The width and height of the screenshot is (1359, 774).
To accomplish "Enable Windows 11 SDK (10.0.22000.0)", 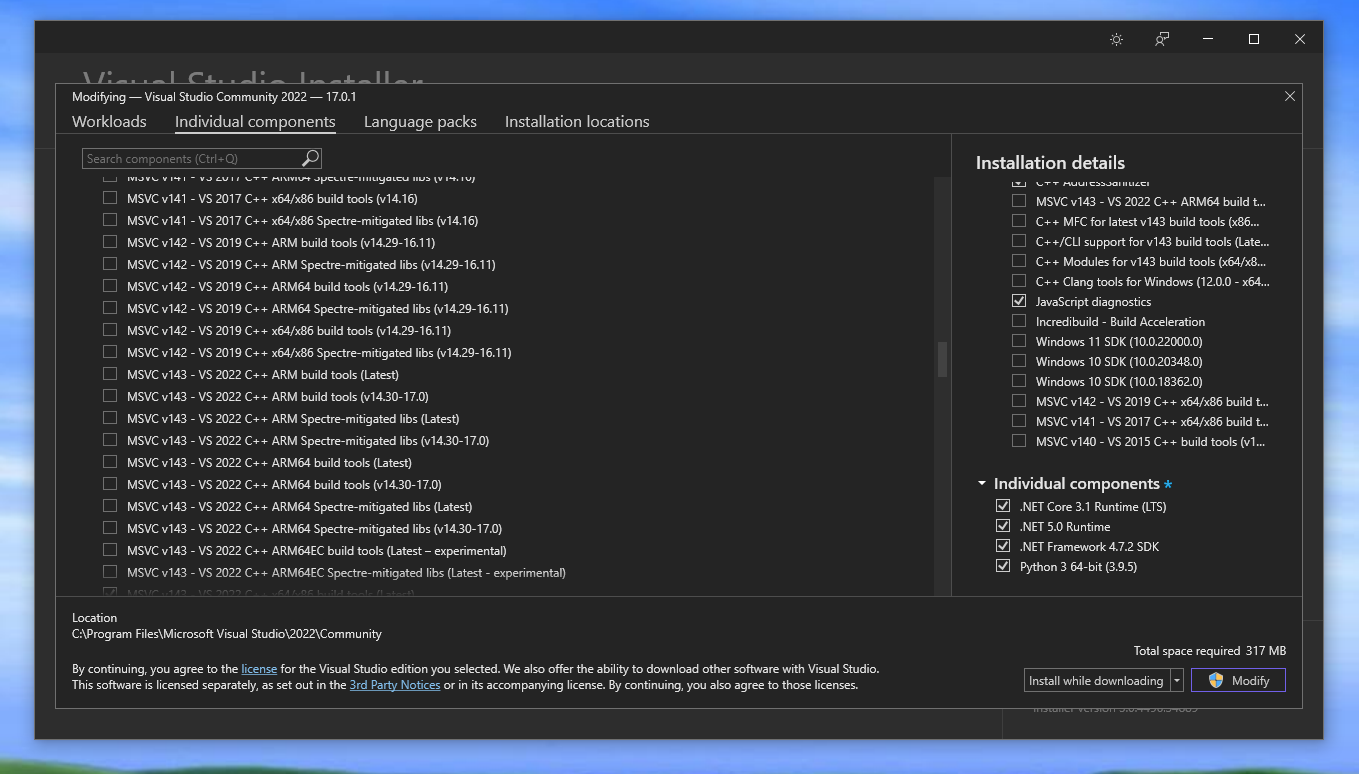I will (1019, 341).
